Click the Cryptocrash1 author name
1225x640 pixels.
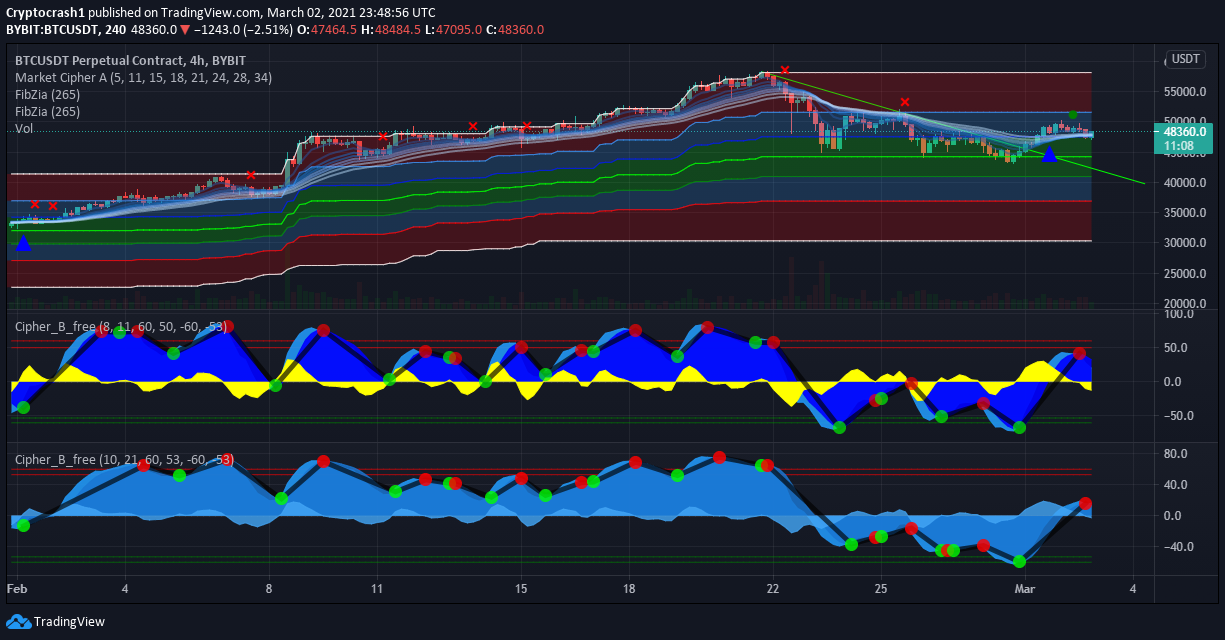[45, 13]
